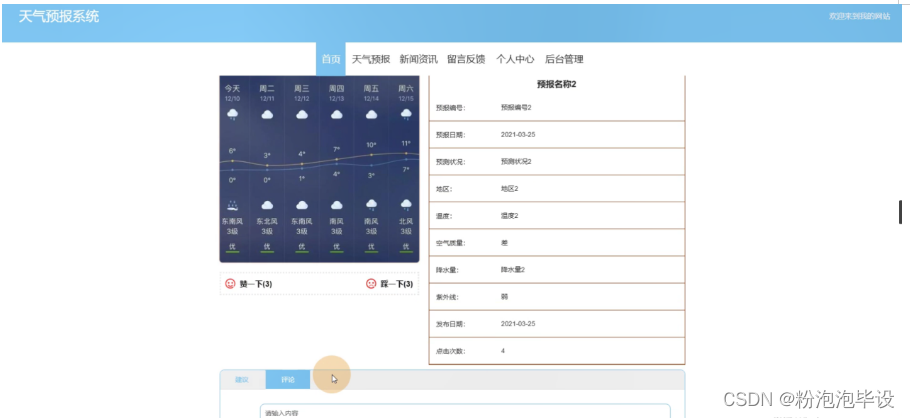The width and height of the screenshot is (910, 418).
Task: Click the weekly weather forecast image
Action: point(319,169)
